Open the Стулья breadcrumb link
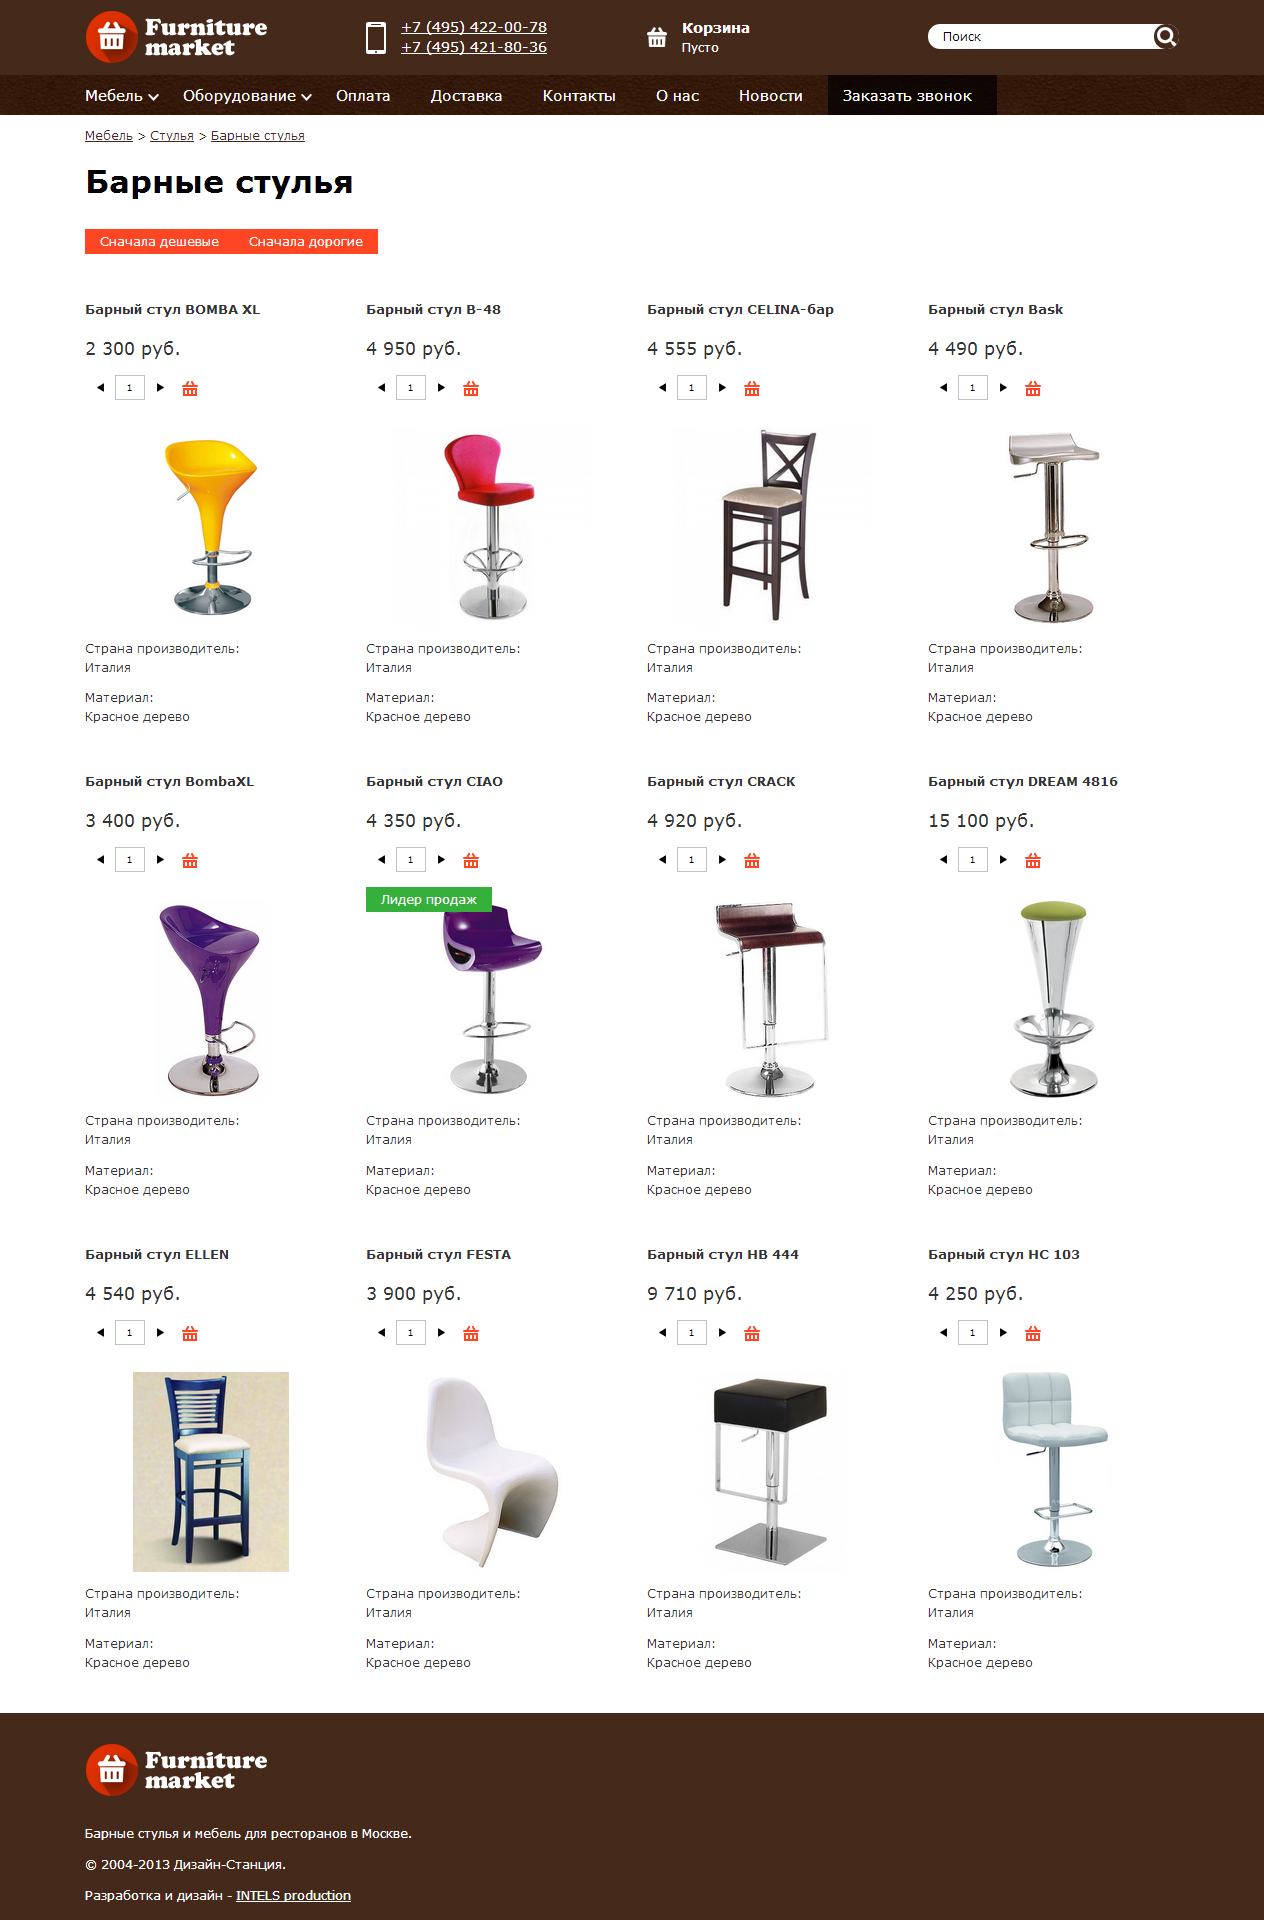This screenshot has height=1920, width=1264. point(172,136)
